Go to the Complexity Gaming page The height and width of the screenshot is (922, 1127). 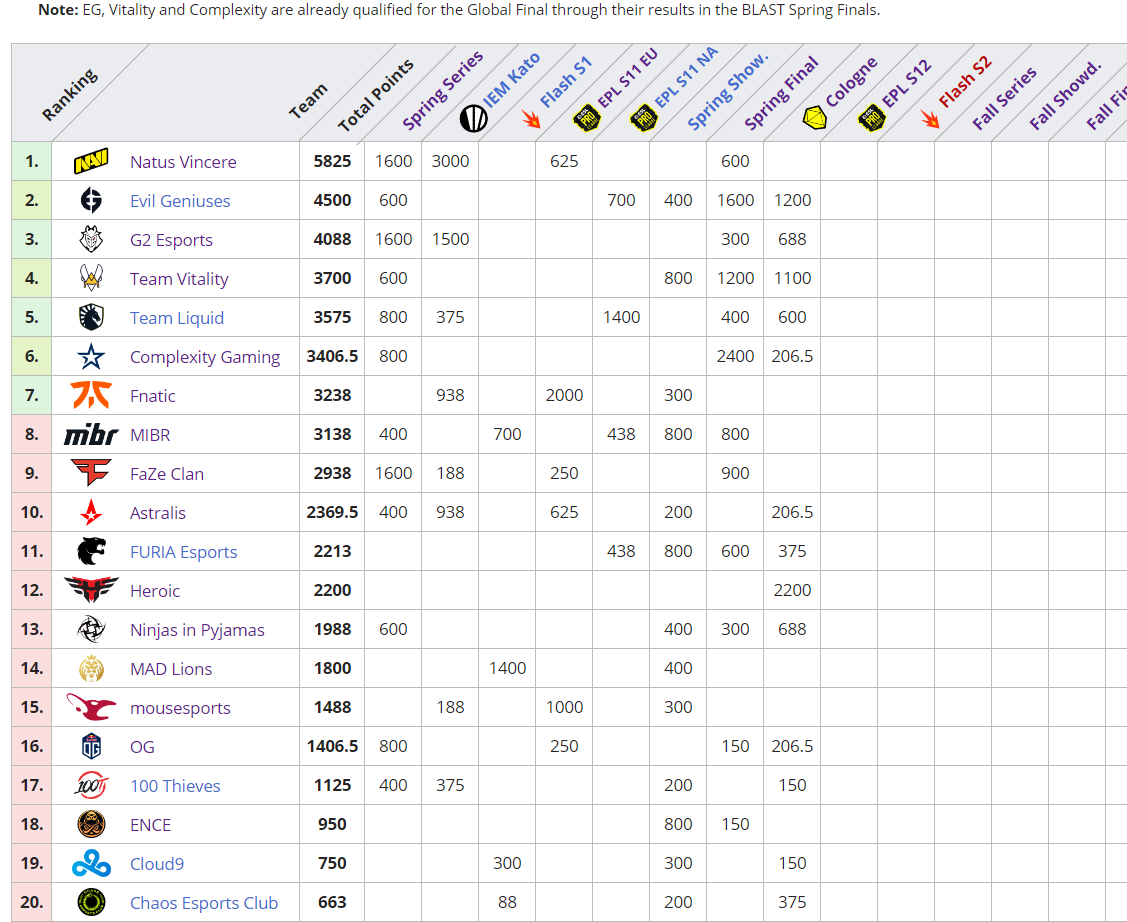pos(205,356)
